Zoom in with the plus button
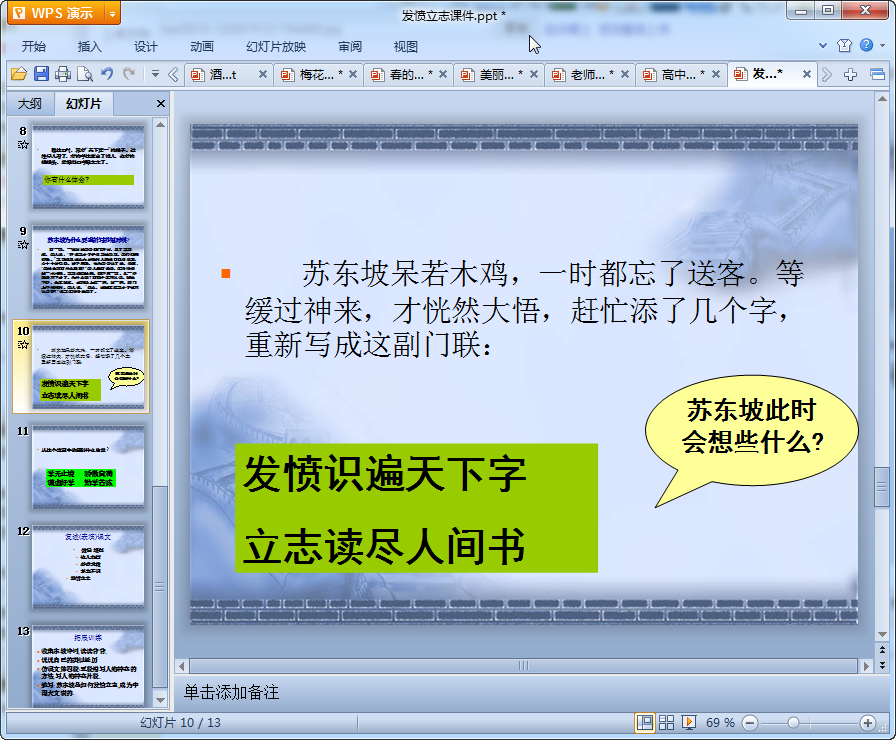 pos(868,723)
